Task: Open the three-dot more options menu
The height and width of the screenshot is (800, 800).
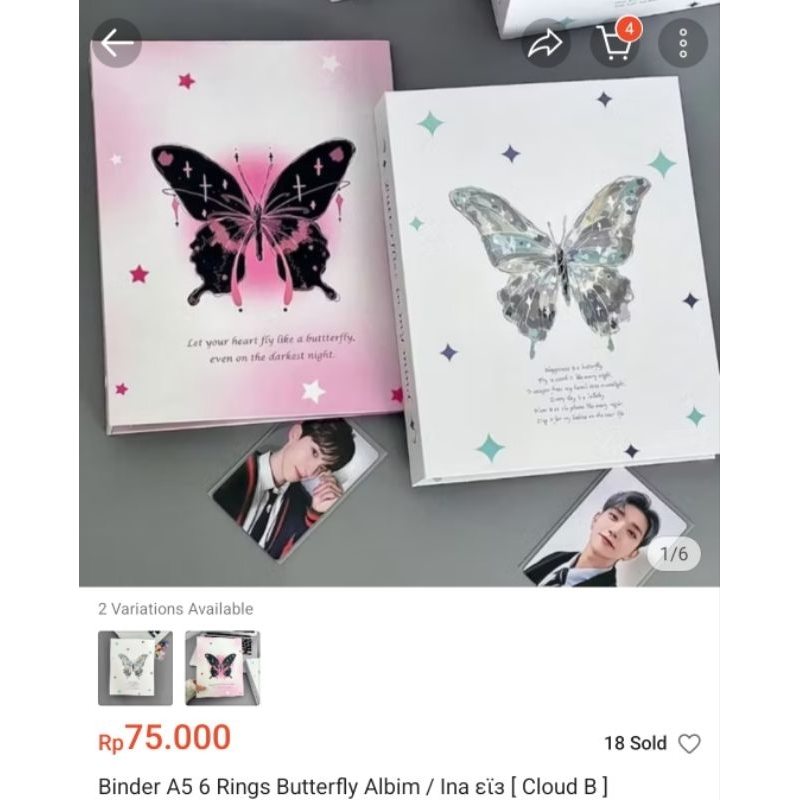Action: 683,43
